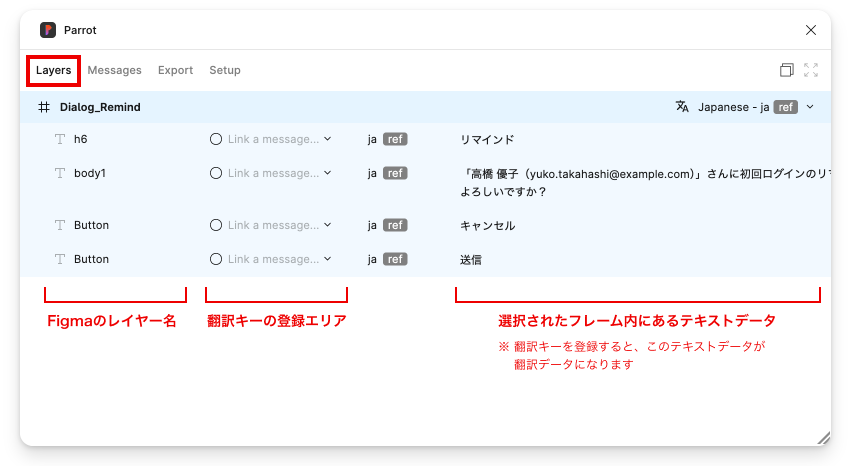Image resolution: width=851 pixels, height=466 pixels.
Task: Toggle the link circle in 送信 row
Action: (216, 259)
